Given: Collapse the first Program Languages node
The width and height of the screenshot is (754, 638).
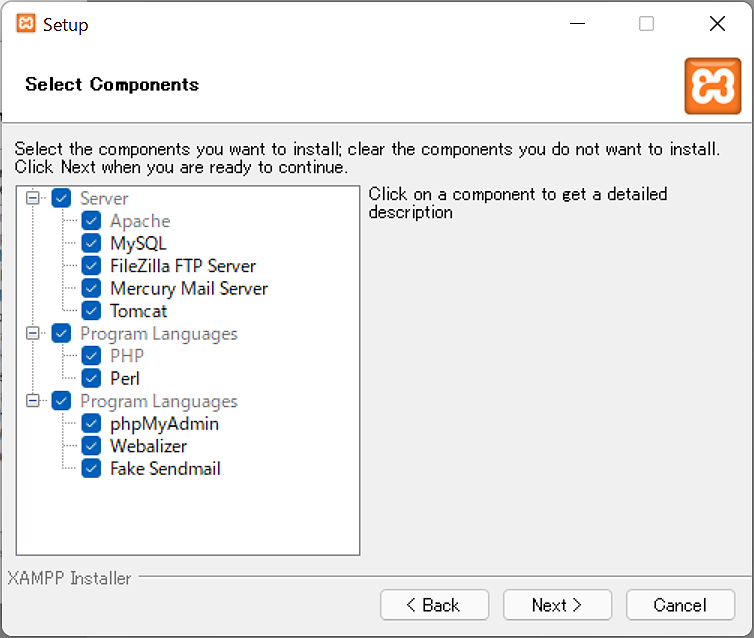Looking at the screenshot, I should coord(33,333).
